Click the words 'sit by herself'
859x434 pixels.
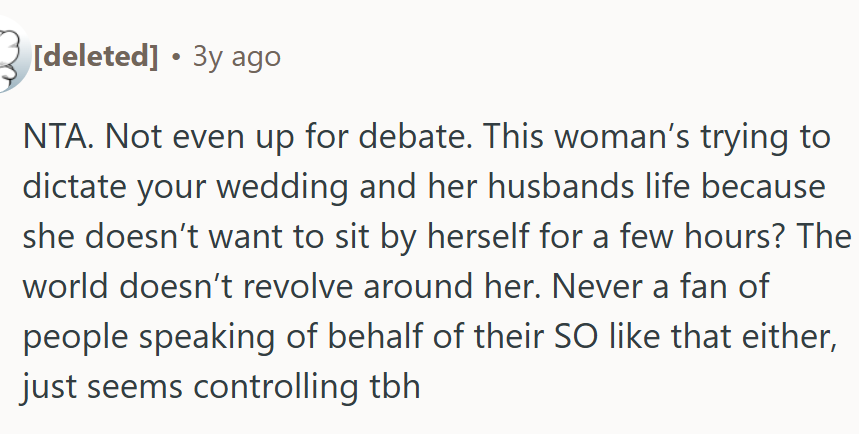(392, 239)
